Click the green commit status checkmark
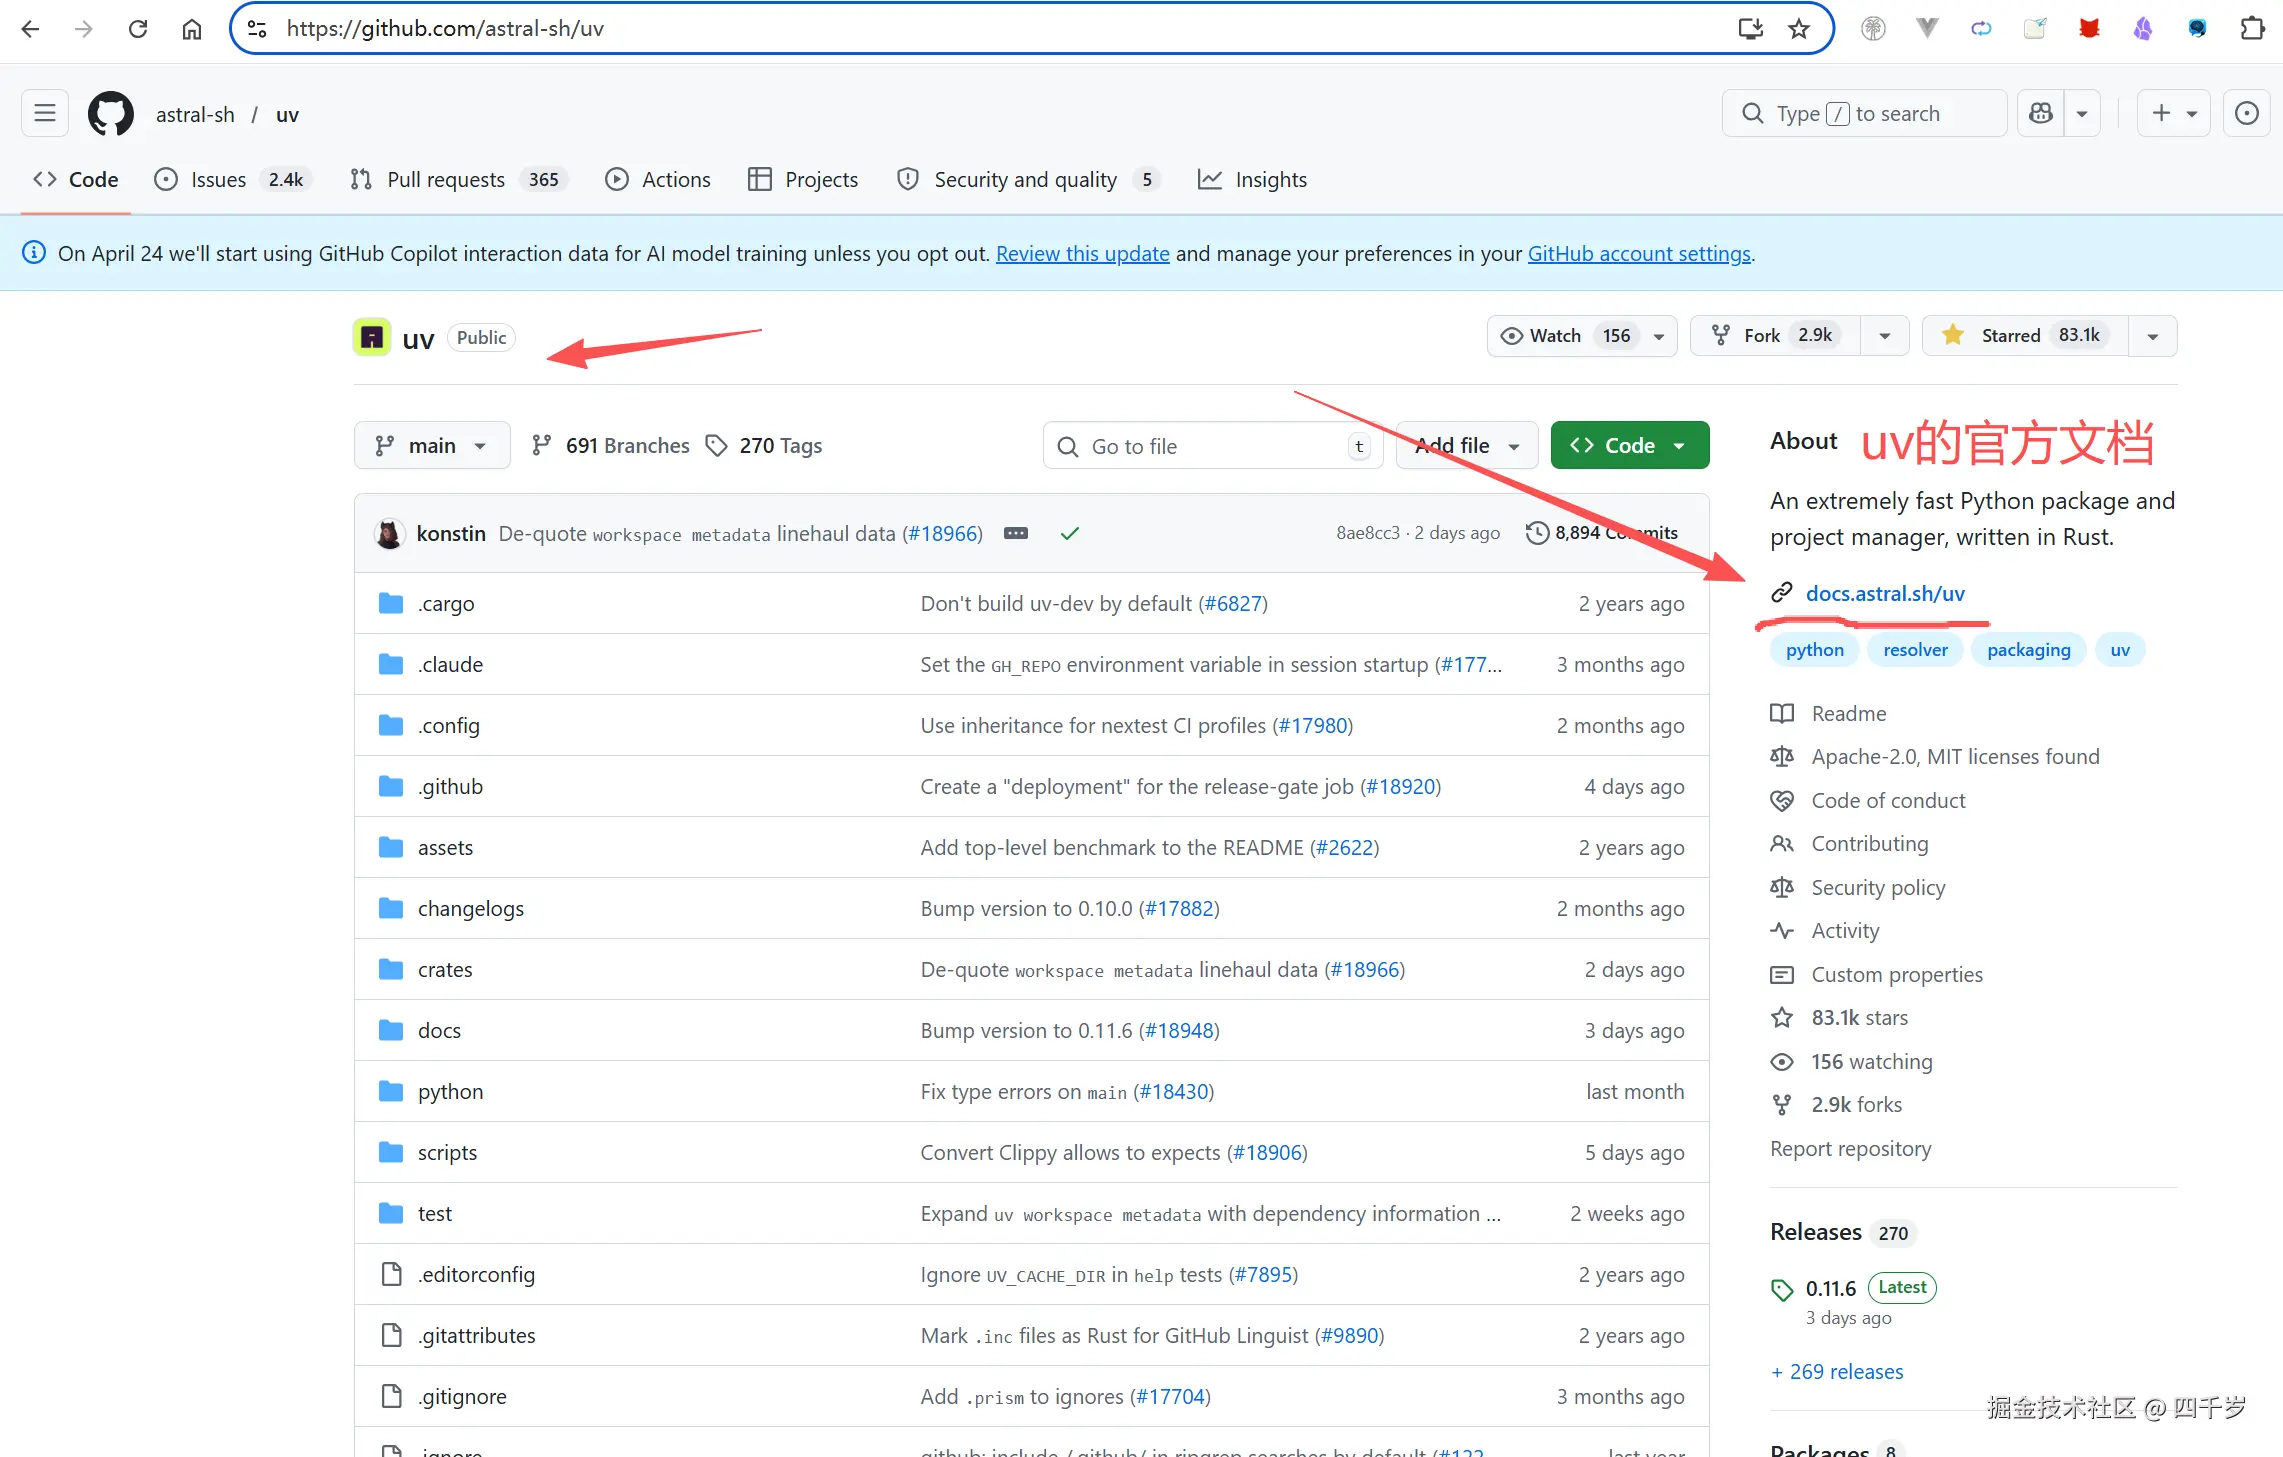Viewport: 2283px width, 1457px height. [x=1070, y=534]
